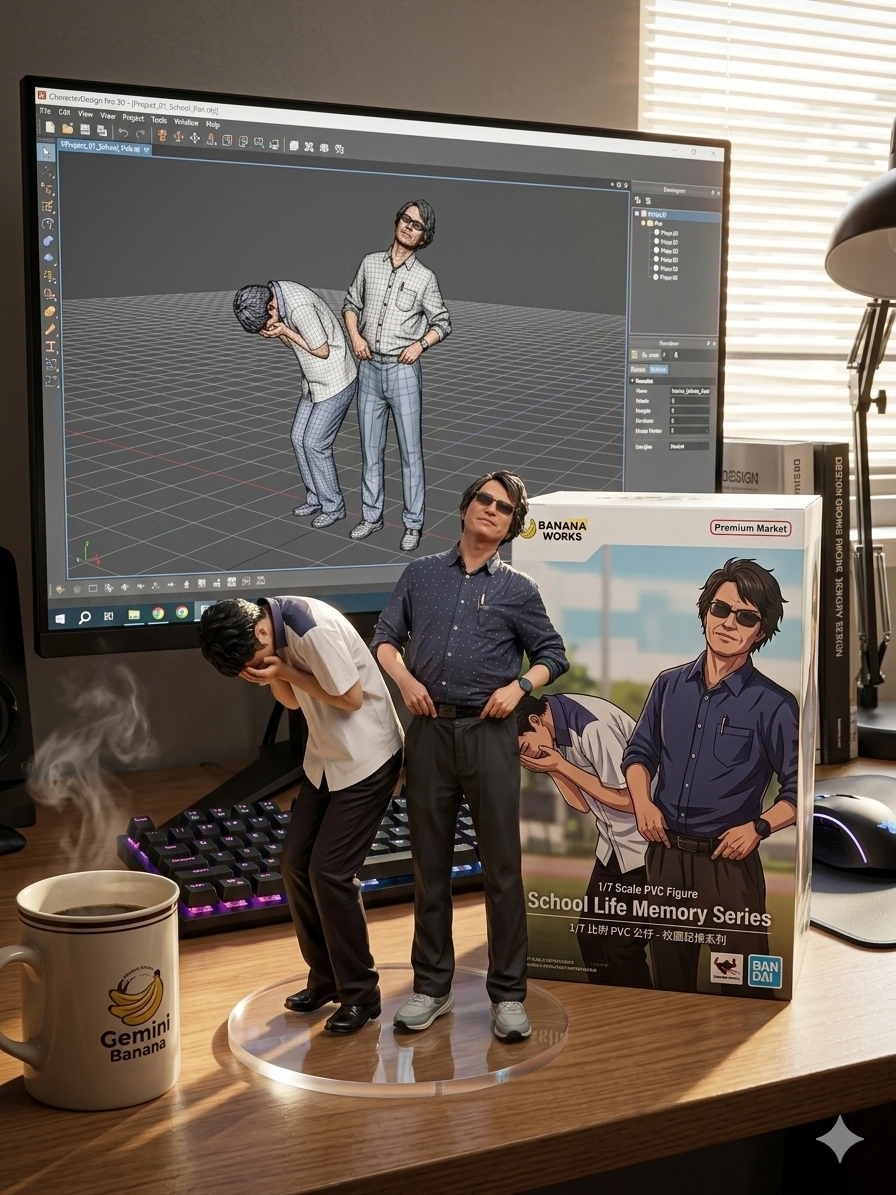This screenshot has width=896, height=1195.
Task: Toggle the rectangle frame icon below viewport
Action: pyautogui.click(x=94, y=587)
